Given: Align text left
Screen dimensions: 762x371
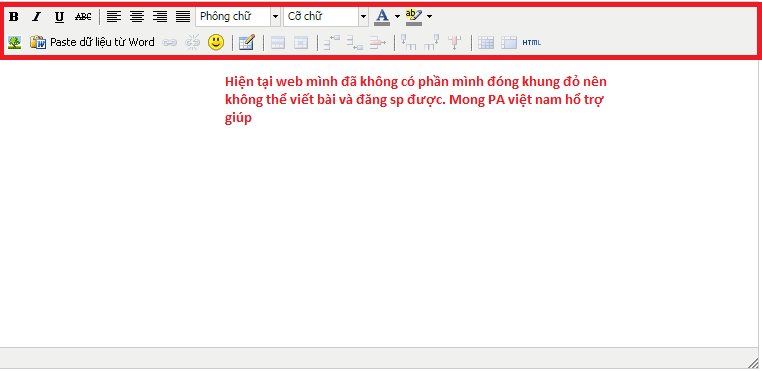Looking at the screenshot, I should point(114,17).
